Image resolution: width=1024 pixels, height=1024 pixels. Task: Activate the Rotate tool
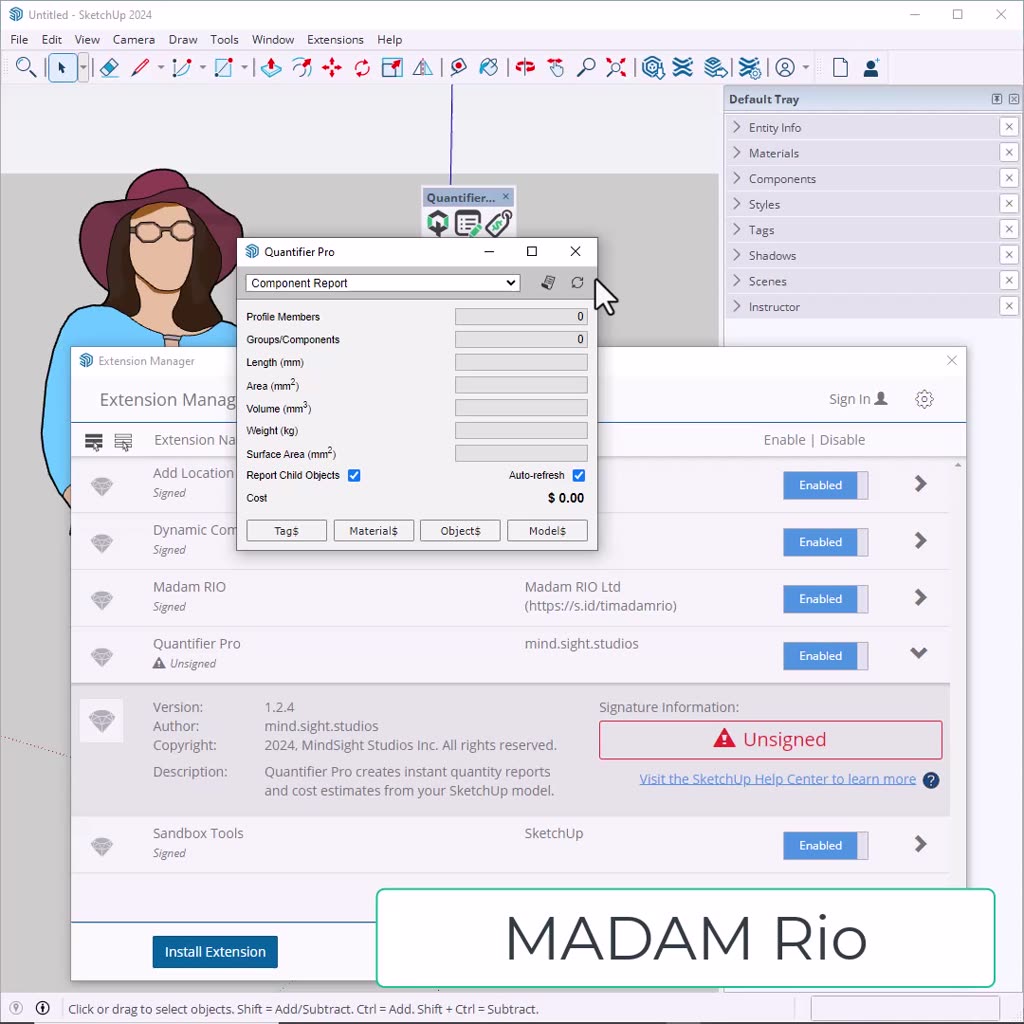tap(362, 67)
